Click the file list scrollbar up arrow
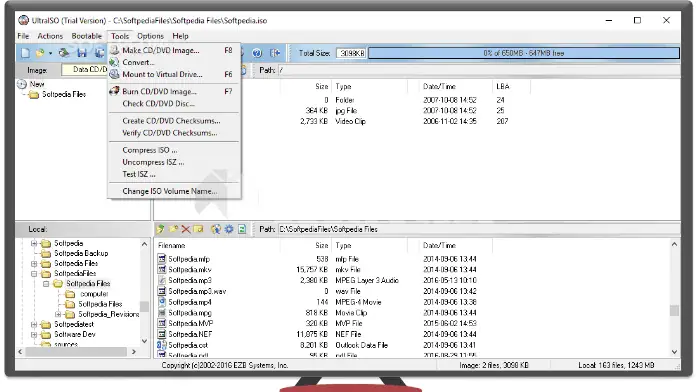Image resolution: width=698 pixels, height=392 pixels. [x=674, y=244]
